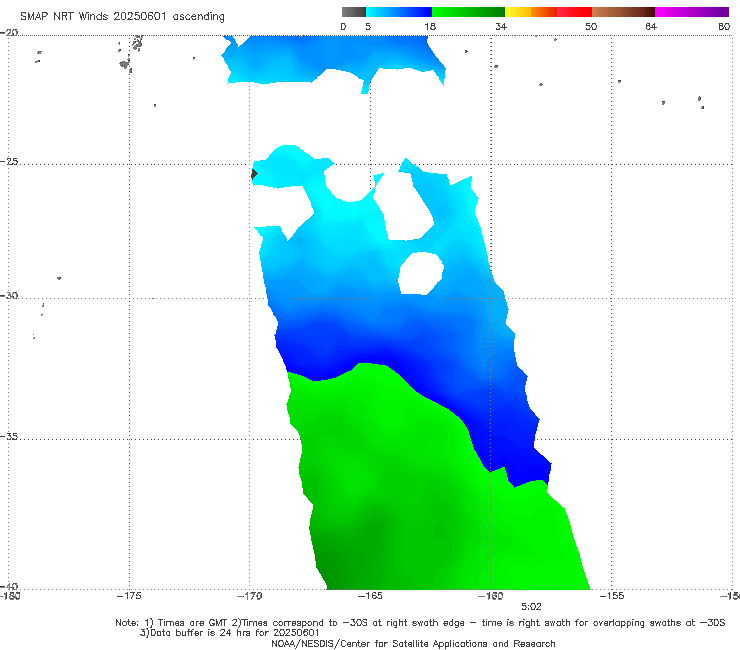Click the color bar label '5'
Screen dimensions: 740x650
tap(368, 26)
